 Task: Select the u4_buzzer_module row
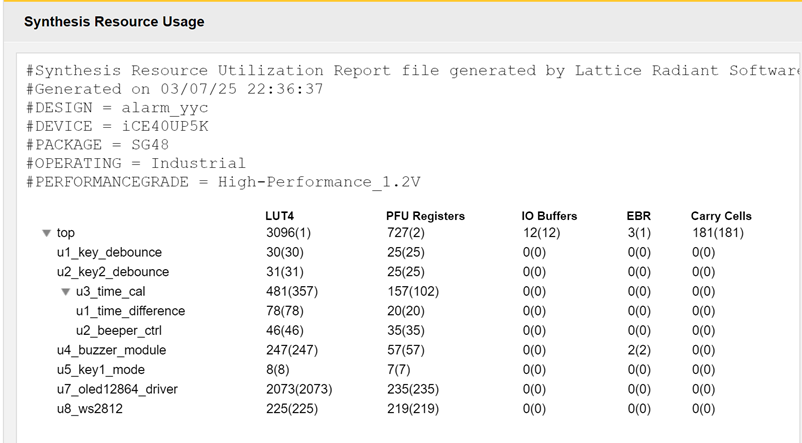(112, 350)
